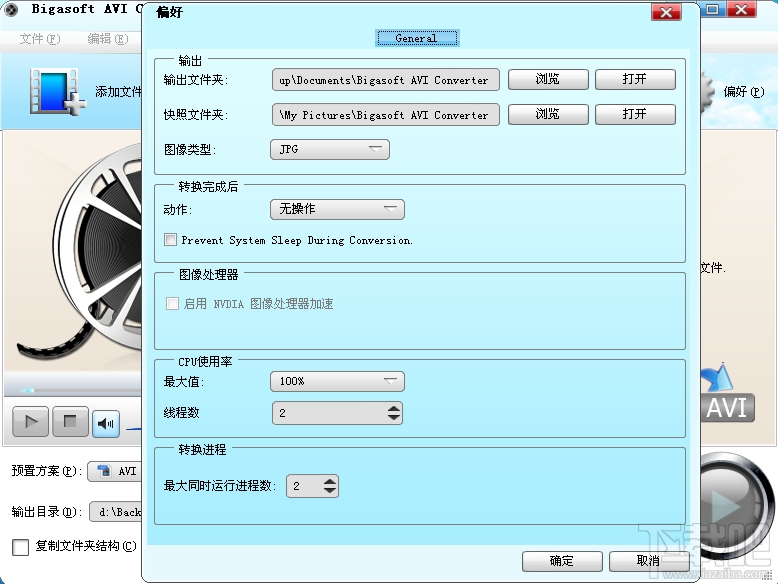Click the 输出文件夹 path field
778x584 pixels.
[x=386, y=80]
